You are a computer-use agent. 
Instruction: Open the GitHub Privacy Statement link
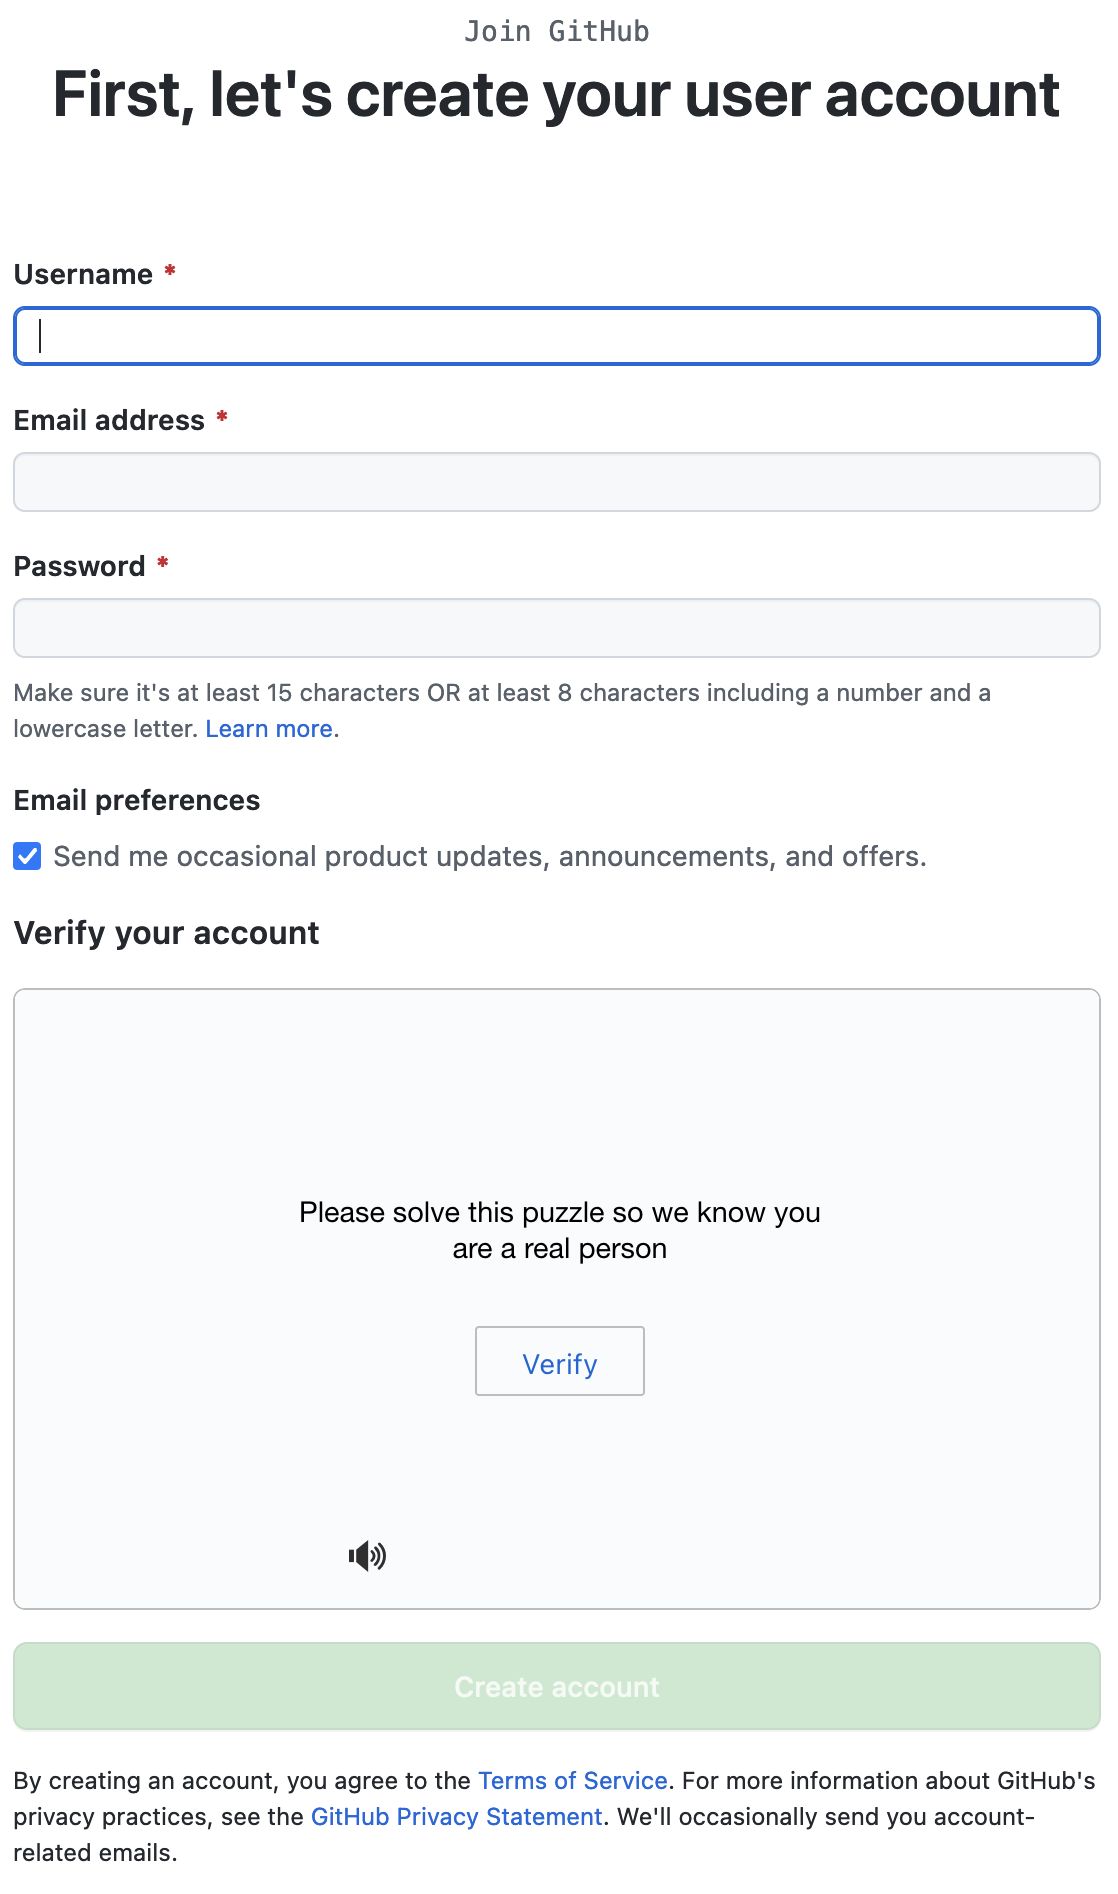(456, 1817)
